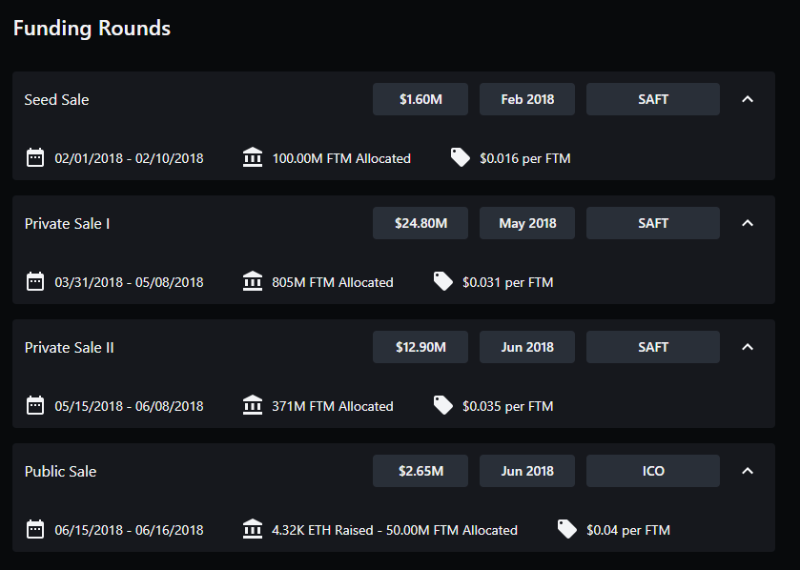The image size is (800, 570).
Task: Click the $24.80M amount badge
Action: point(420,223)
